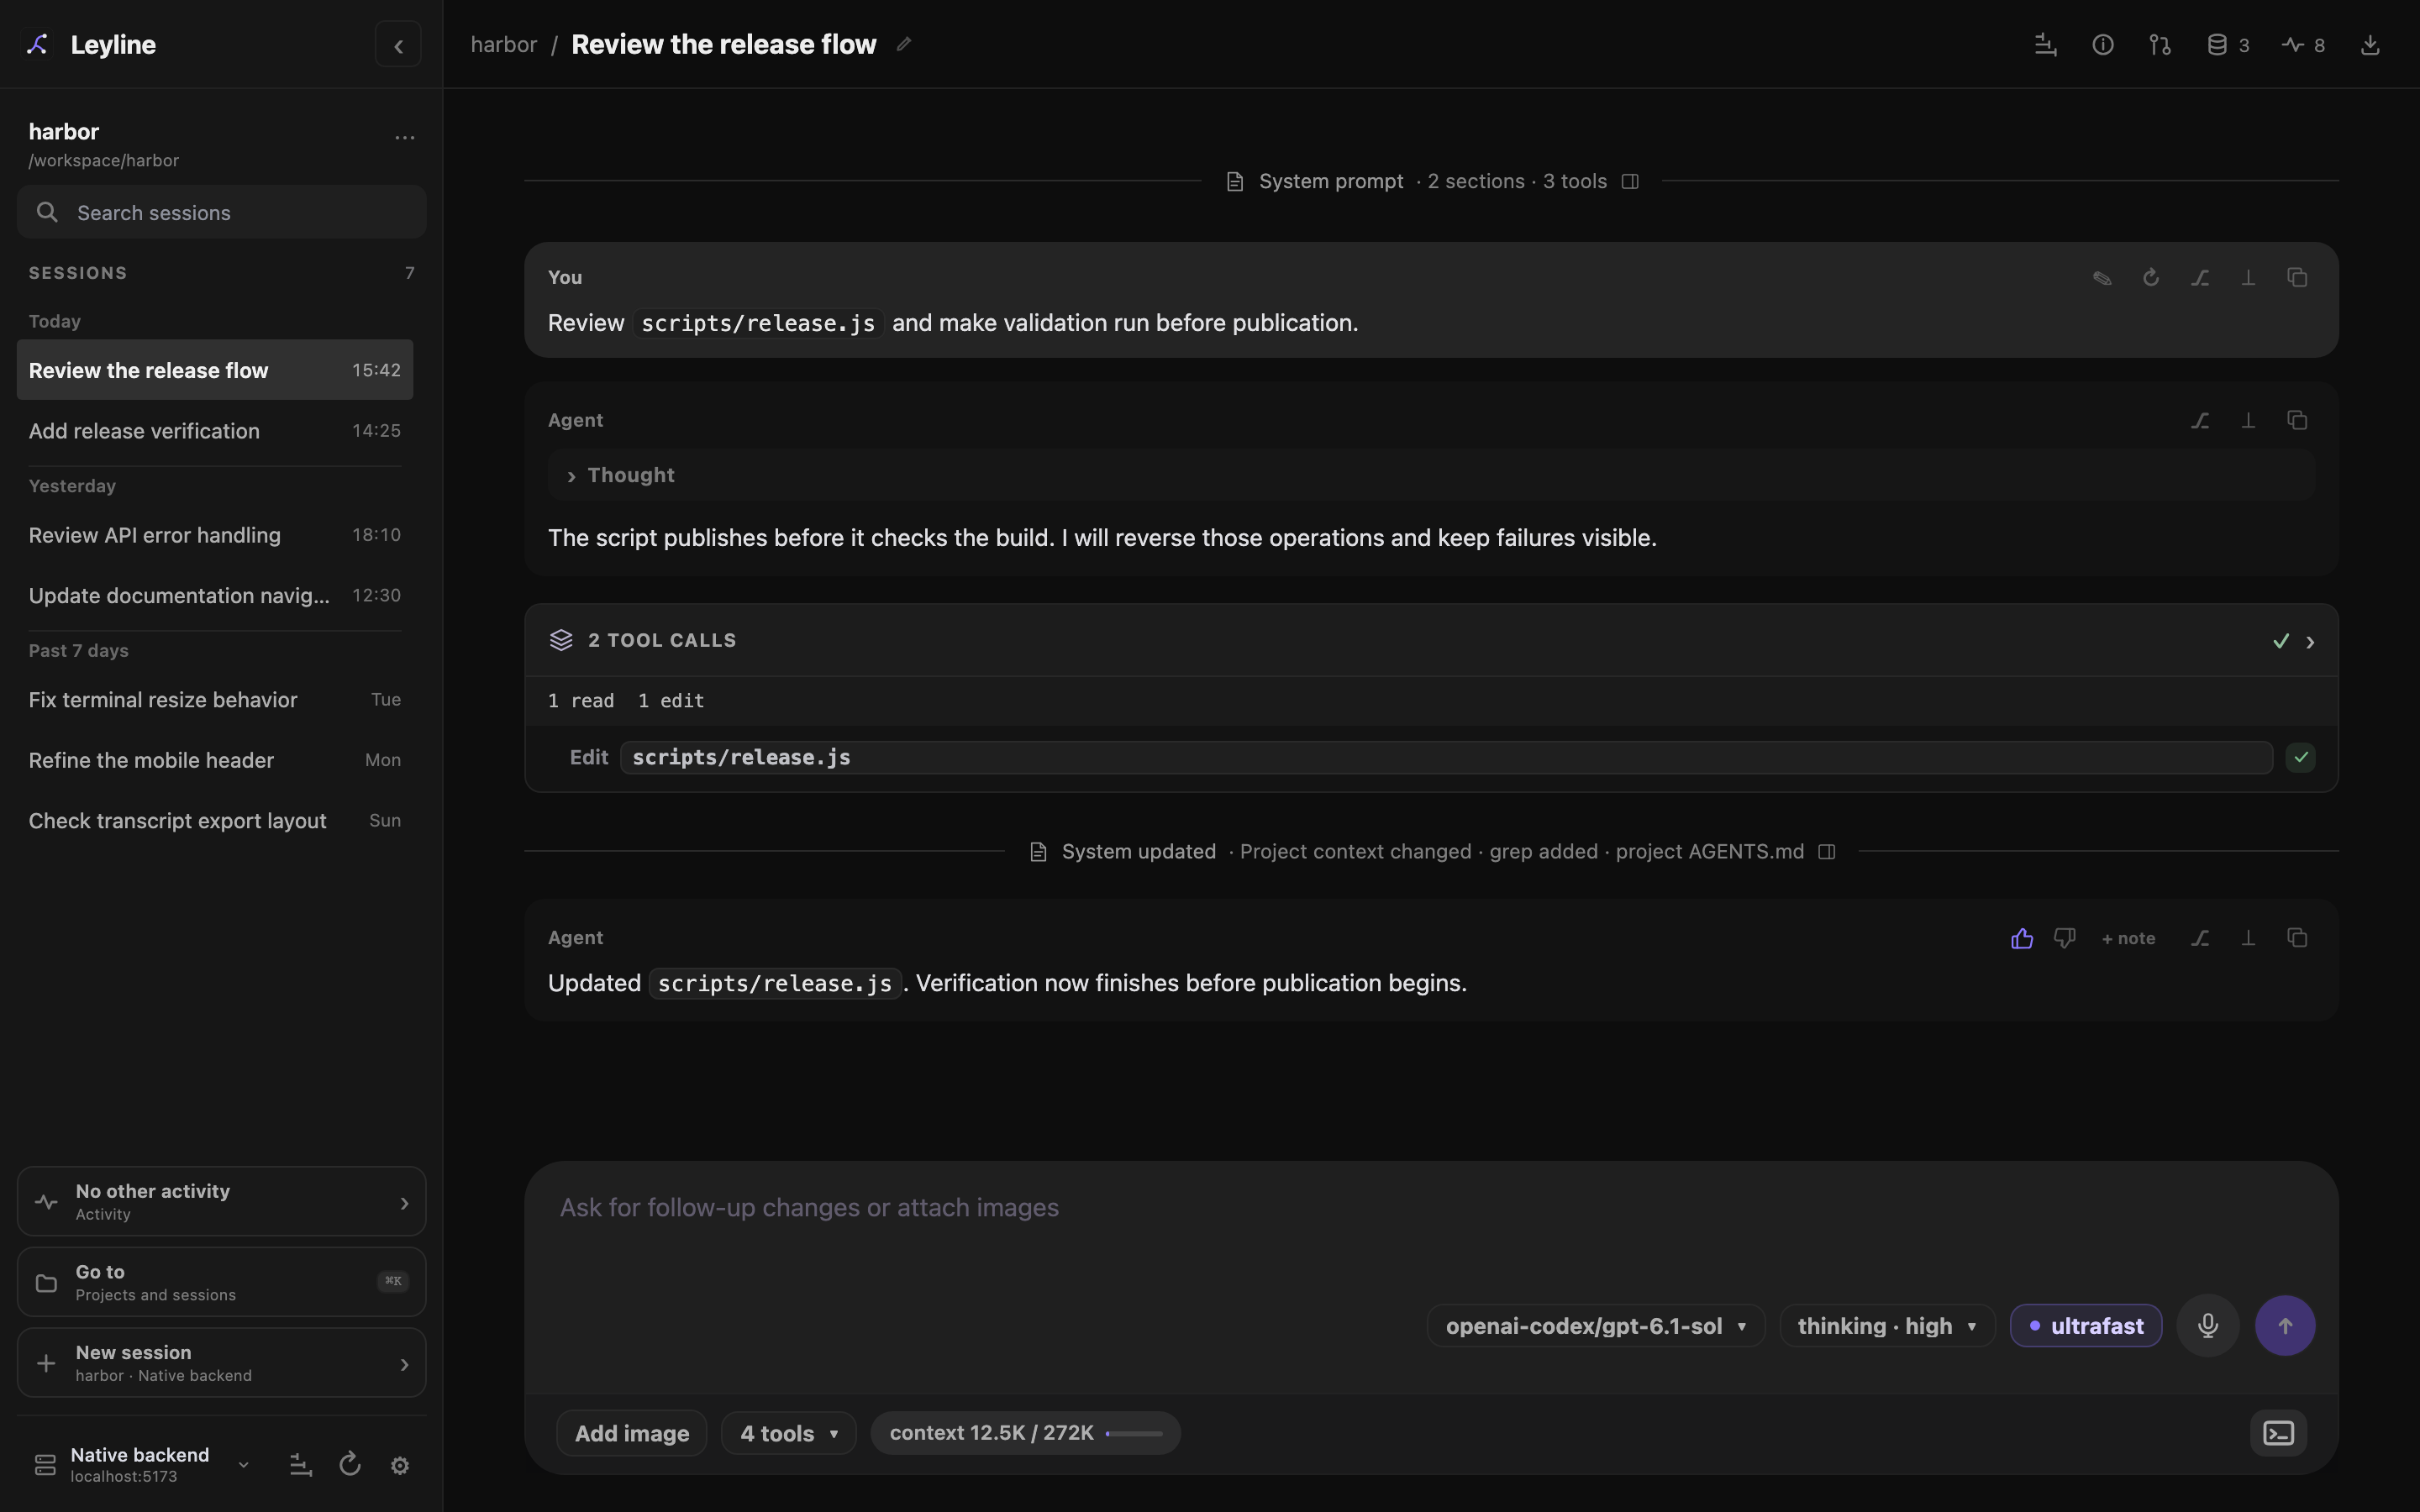This screenshot has width=2420, height=1512.
Task: Open sidebar settings gear
Action: (400, 1465)
